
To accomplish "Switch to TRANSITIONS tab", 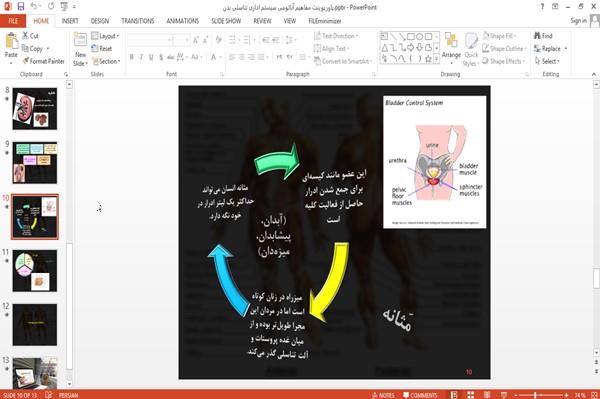I will 138,21.
